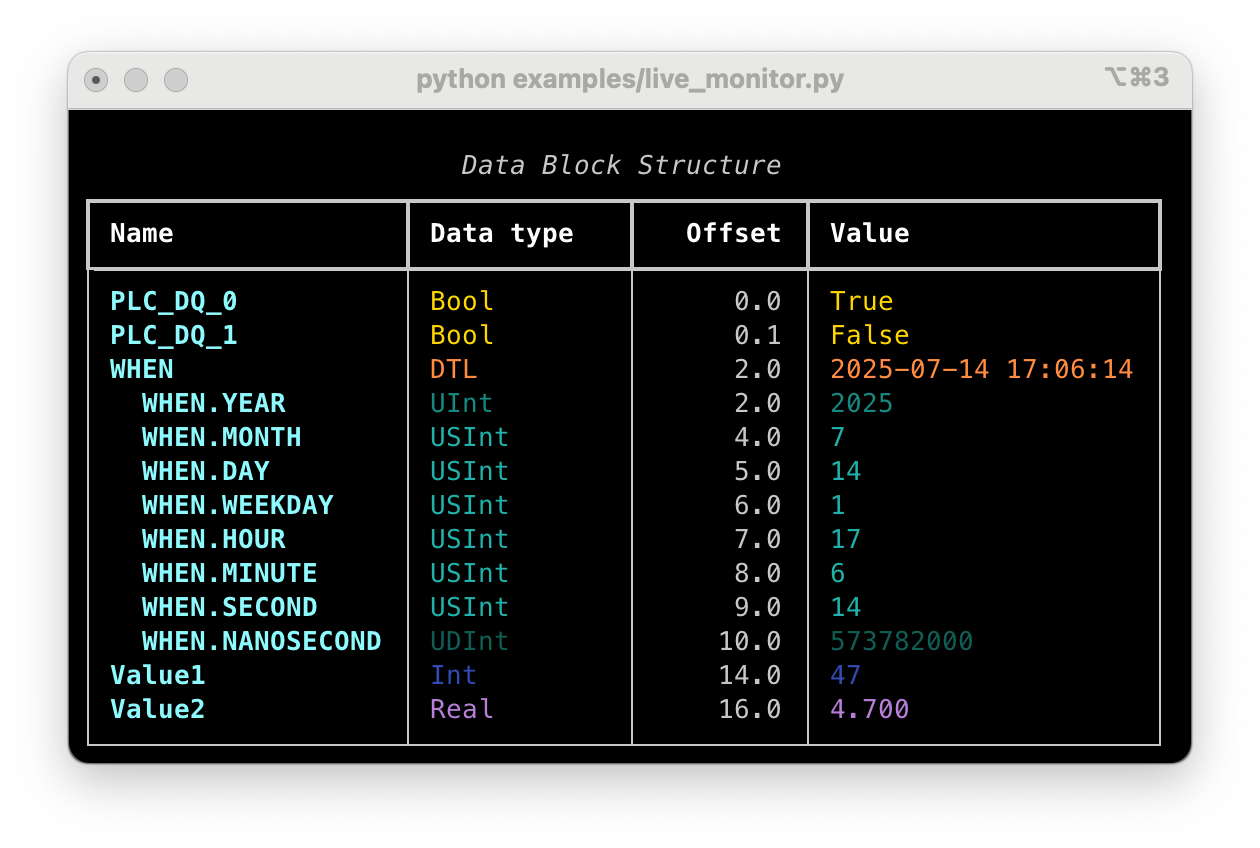Select the WHEN row in the data table
1260x848 pixels.
tap(140, 369)
